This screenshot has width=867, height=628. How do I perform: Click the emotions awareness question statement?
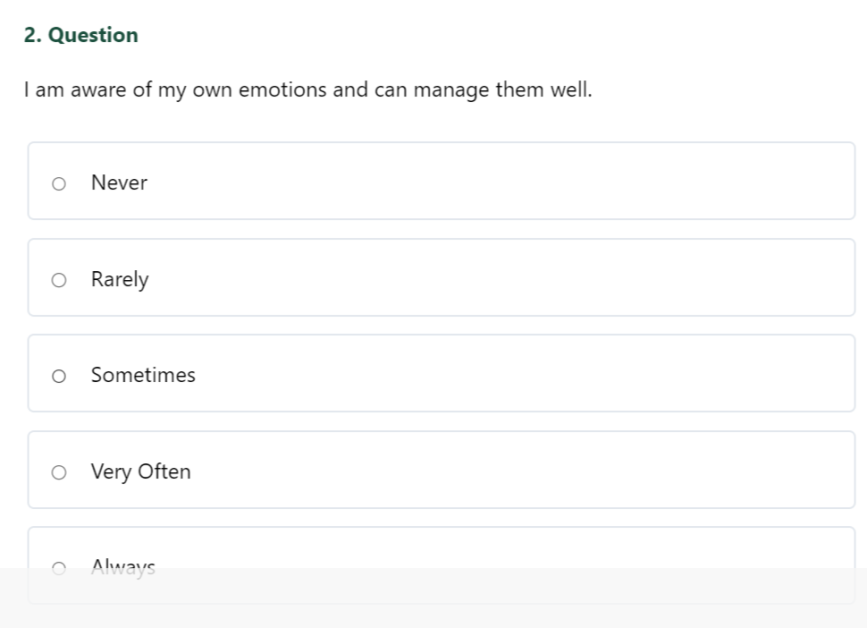[308, 90]
